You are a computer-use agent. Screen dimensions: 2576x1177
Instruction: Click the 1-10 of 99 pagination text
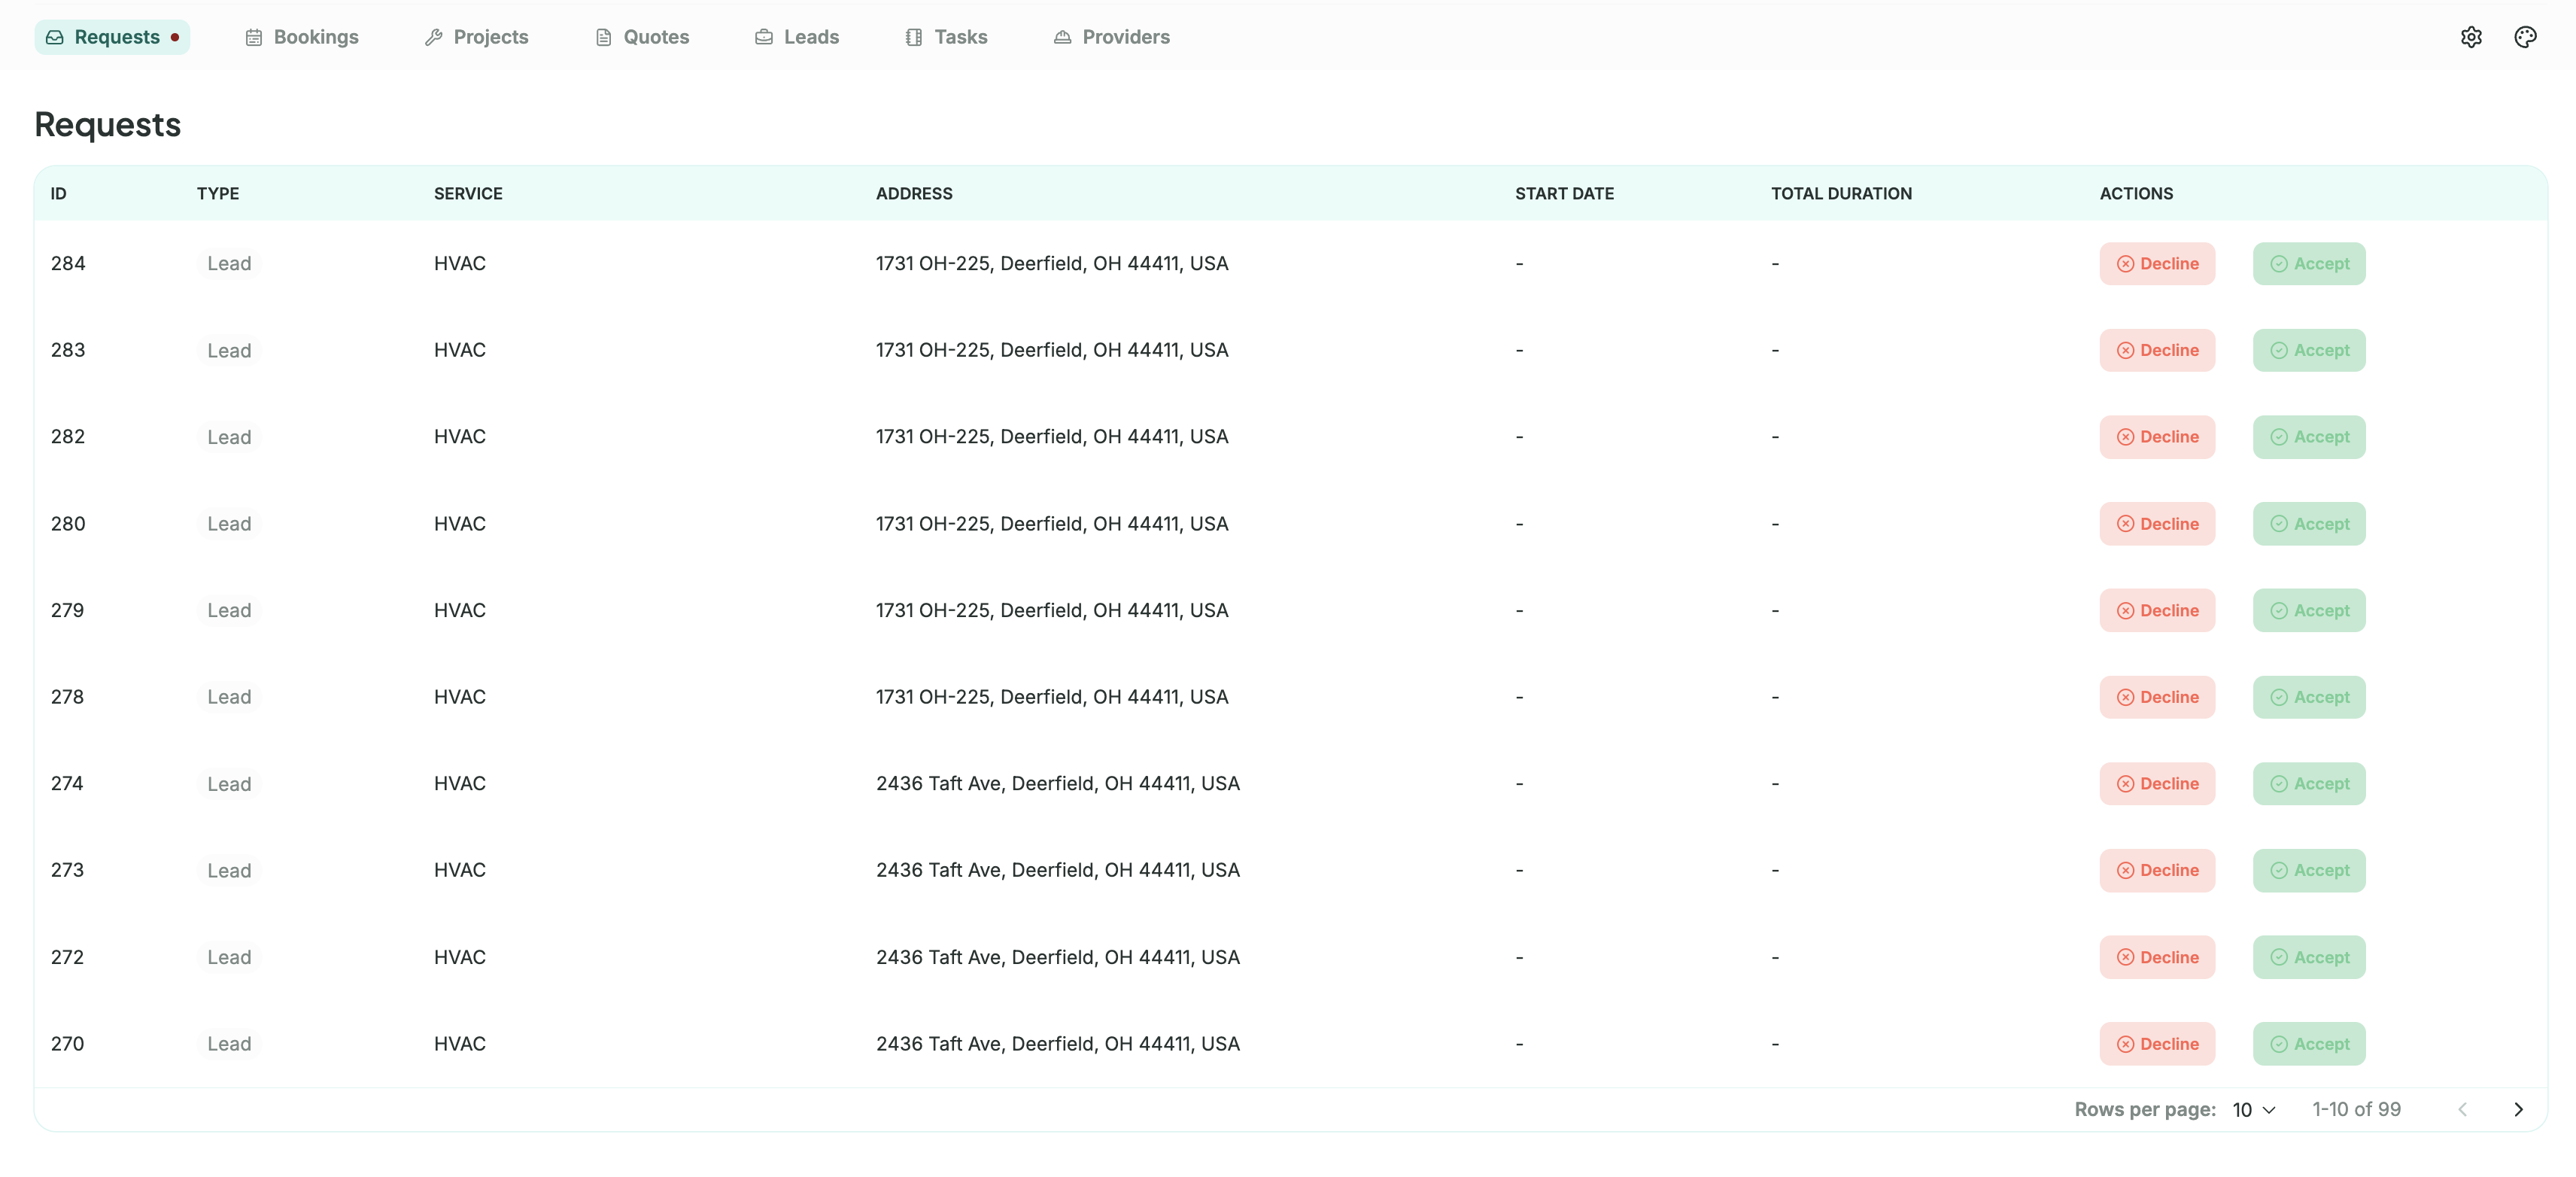pos(2356,1109)
